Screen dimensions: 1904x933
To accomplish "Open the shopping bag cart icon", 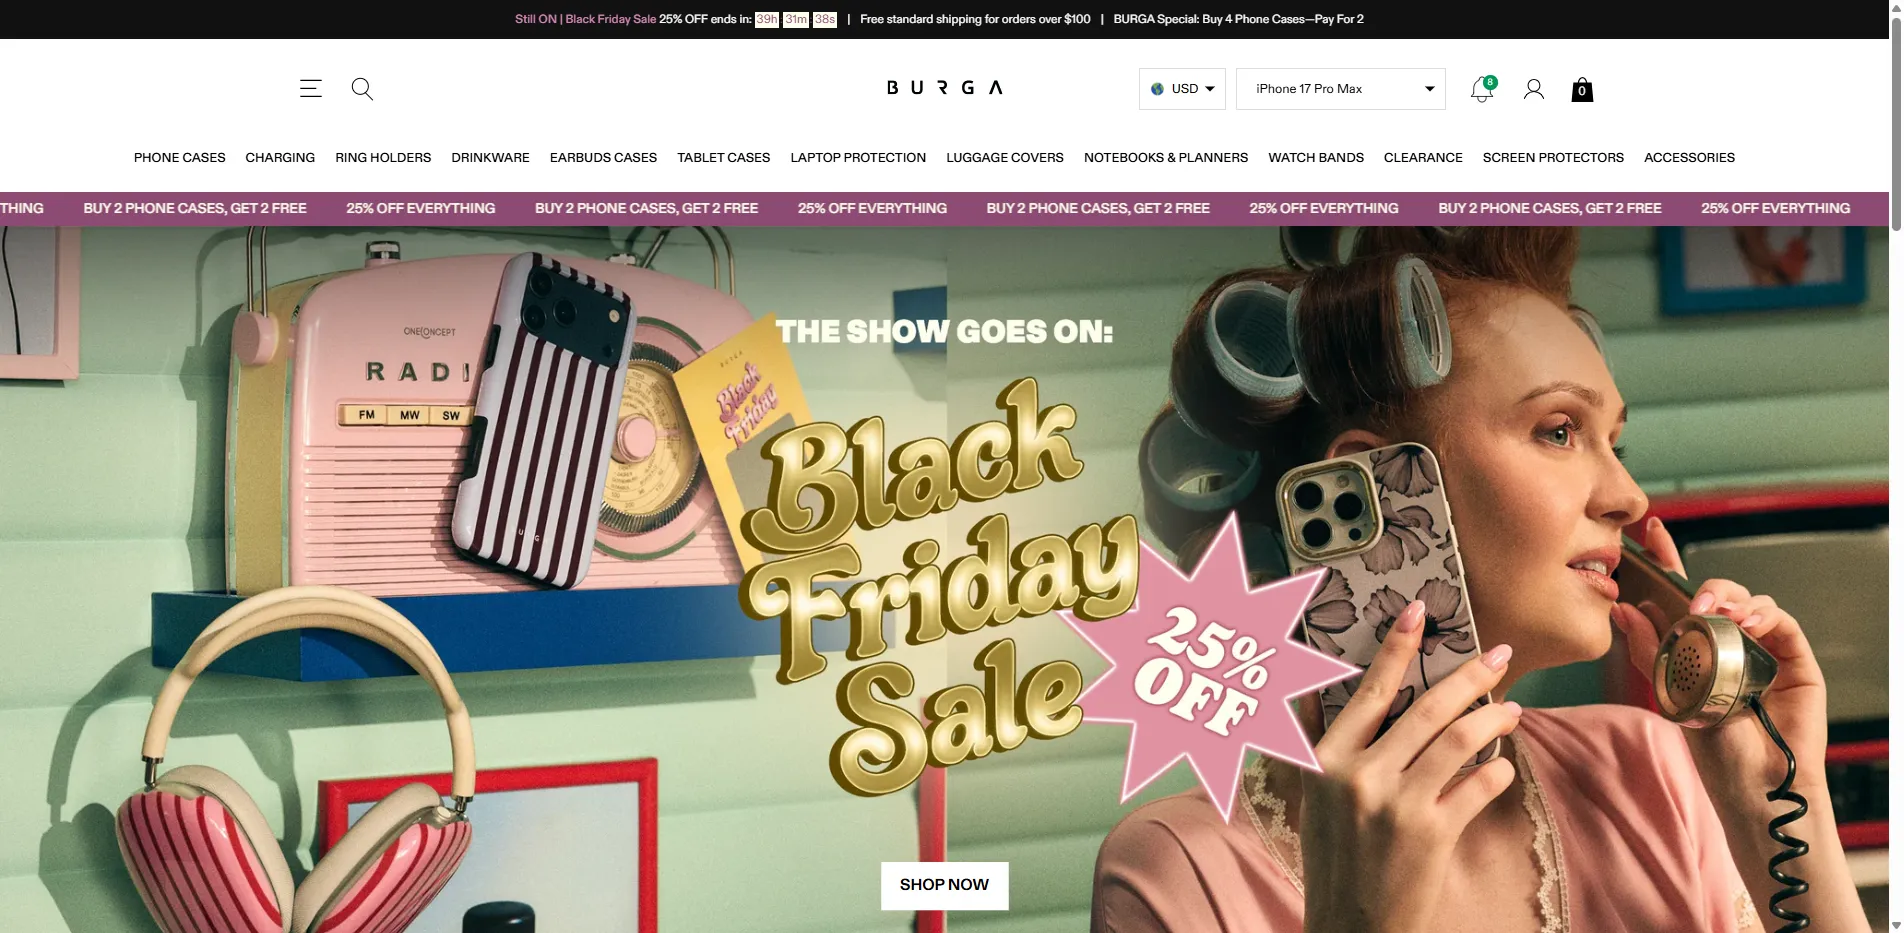I will coord(1582,90).
